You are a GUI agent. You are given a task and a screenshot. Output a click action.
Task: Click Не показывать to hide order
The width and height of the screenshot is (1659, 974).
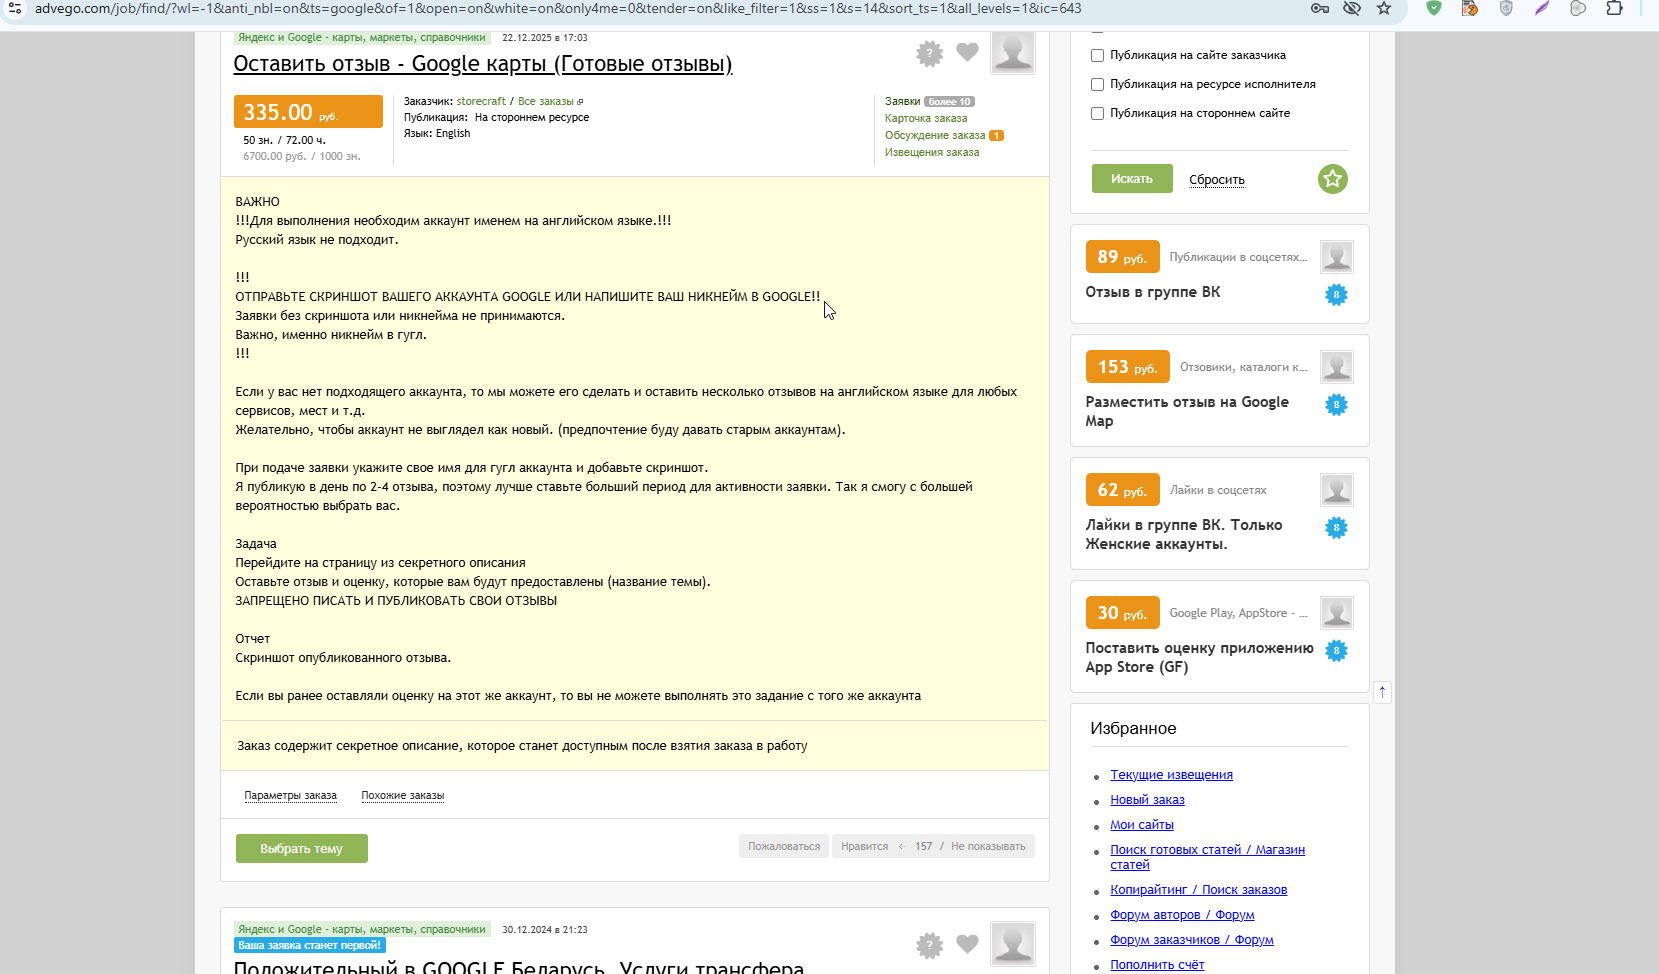(988, 846)
